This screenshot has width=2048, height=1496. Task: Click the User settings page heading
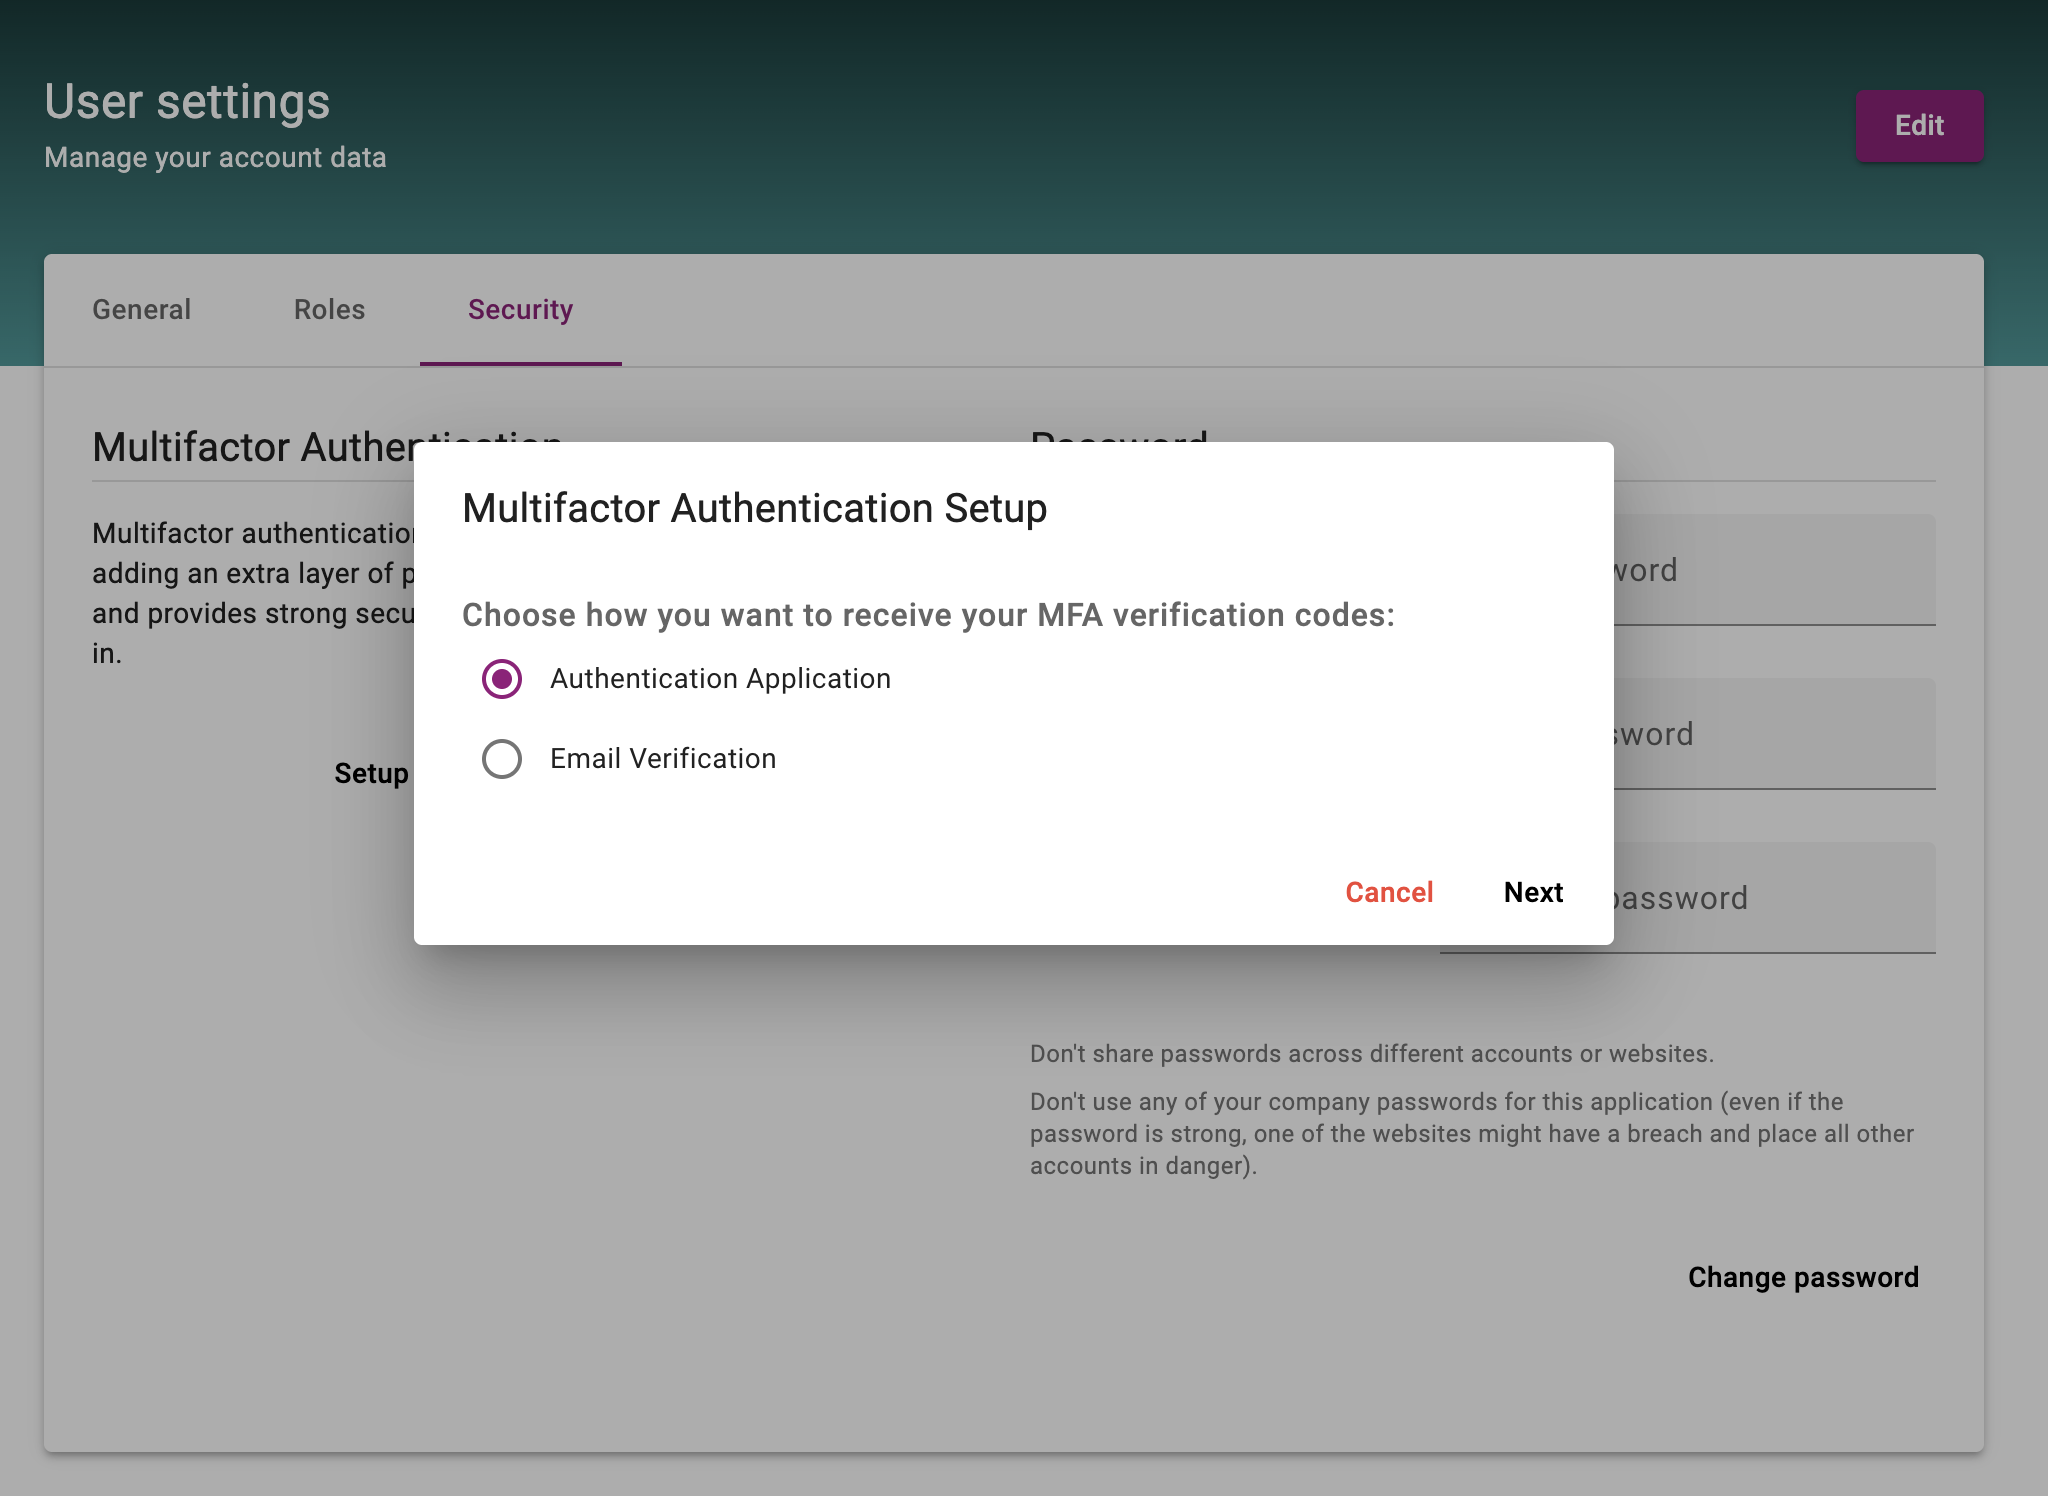pos(187,102)
